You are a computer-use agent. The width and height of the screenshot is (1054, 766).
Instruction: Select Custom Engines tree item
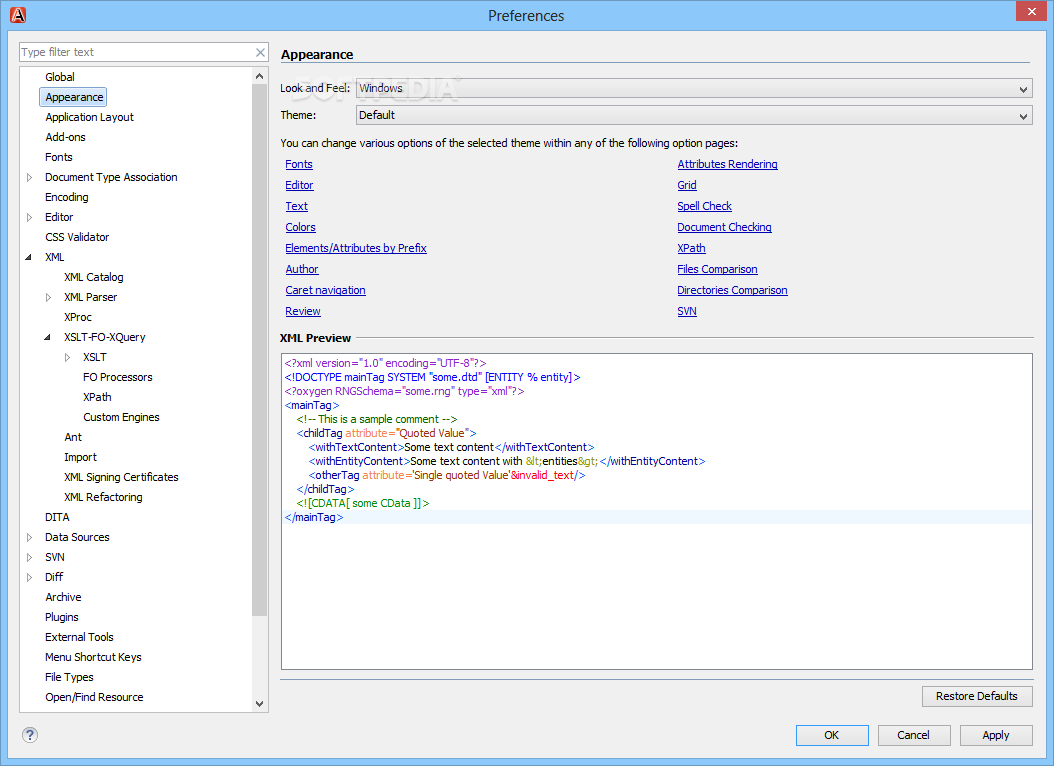tap(121, 417)
